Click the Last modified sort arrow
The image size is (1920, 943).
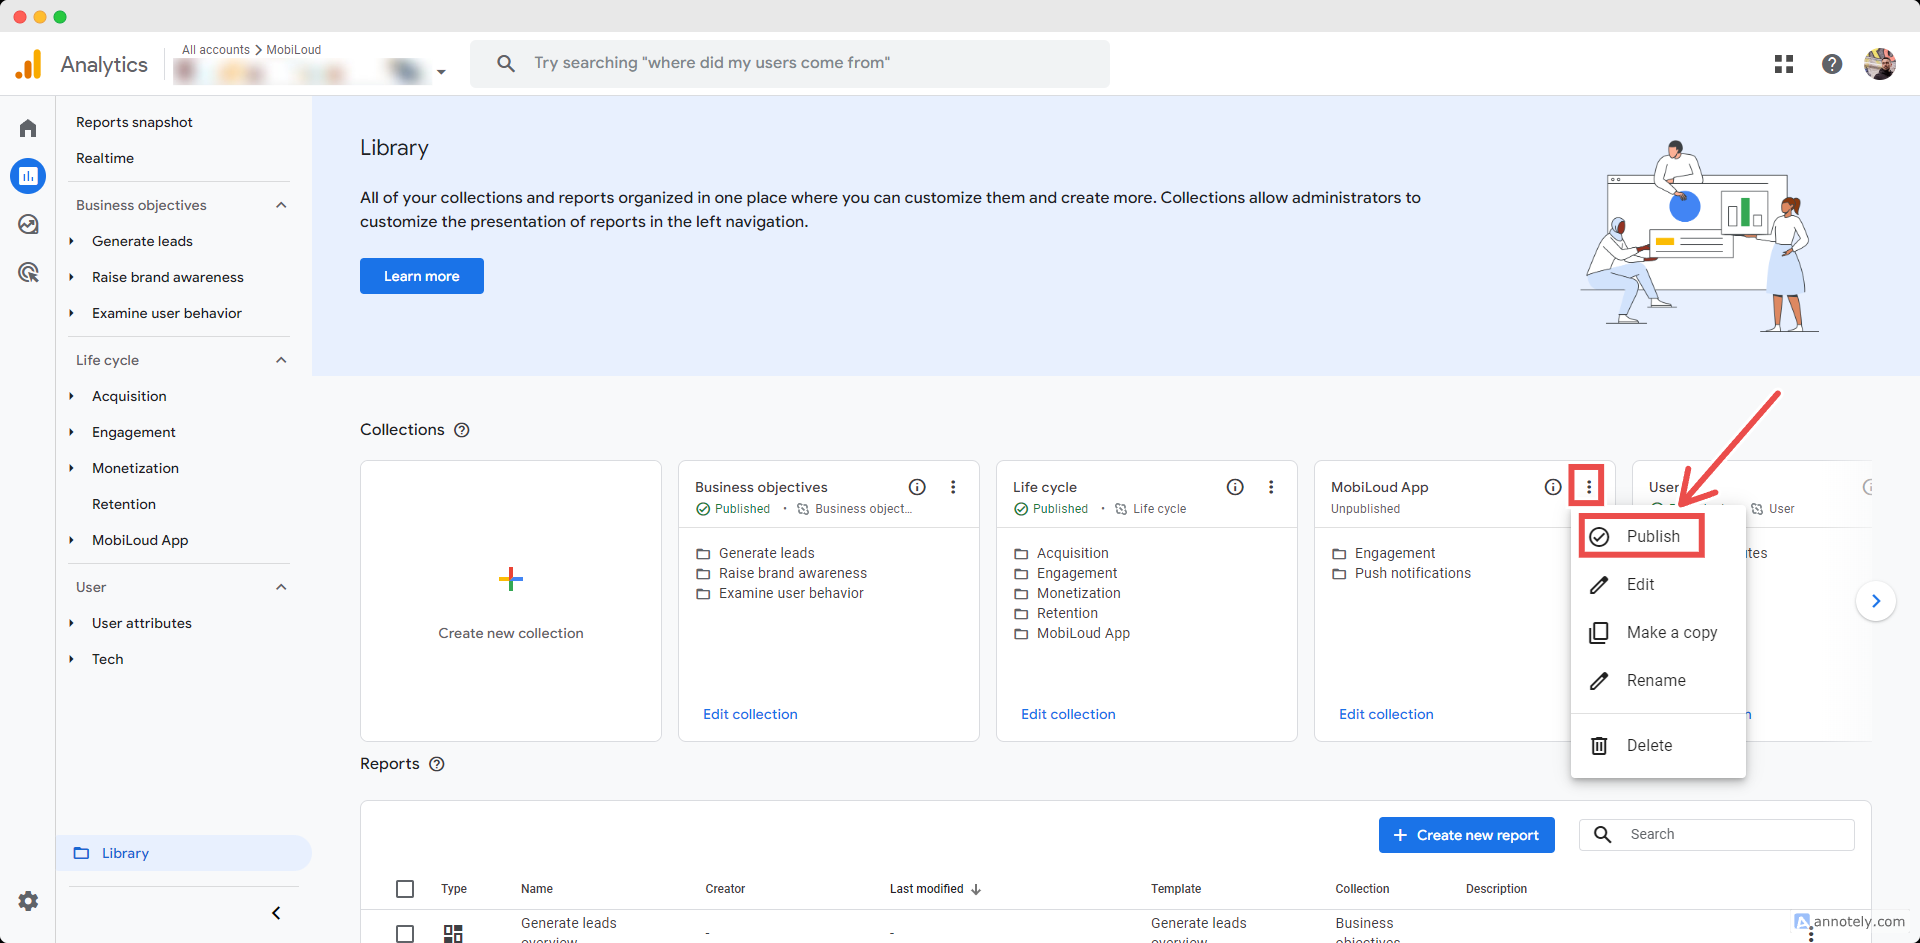click(976, 889)
